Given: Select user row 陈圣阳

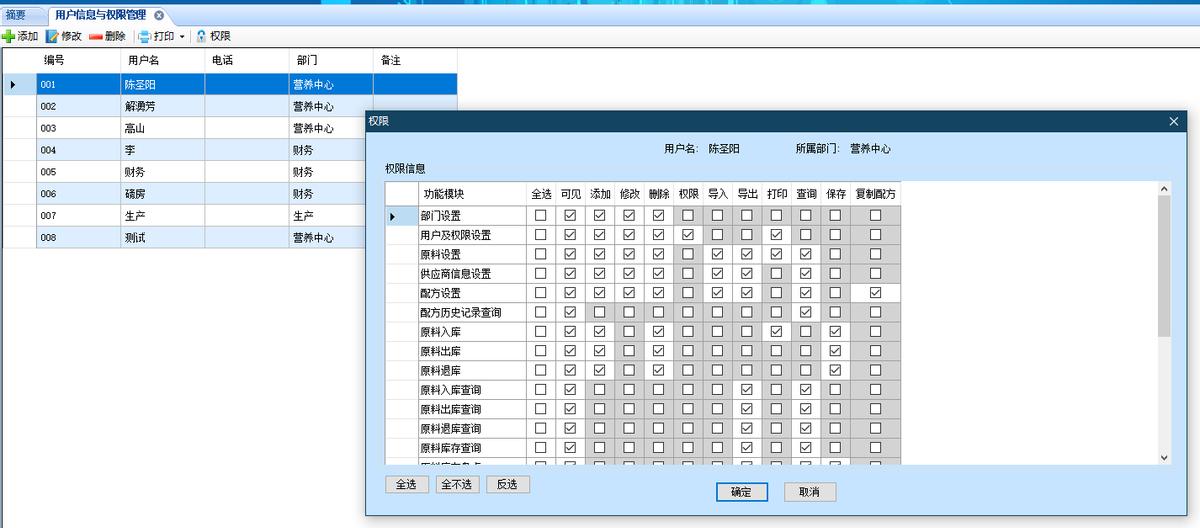Looking at the screenshot, I should pyautogui.click(x=229, y=85).
